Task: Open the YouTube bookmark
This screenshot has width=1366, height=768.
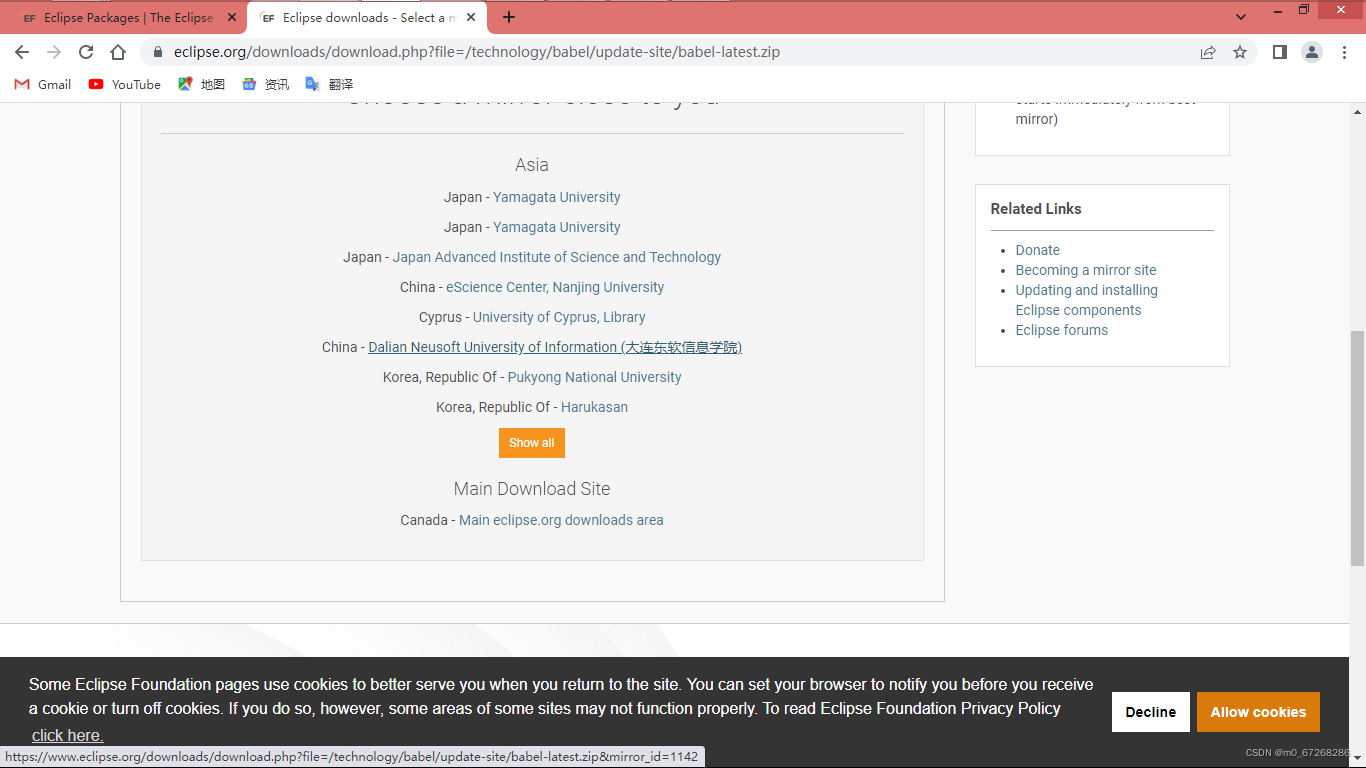Action: coord(125,84)
